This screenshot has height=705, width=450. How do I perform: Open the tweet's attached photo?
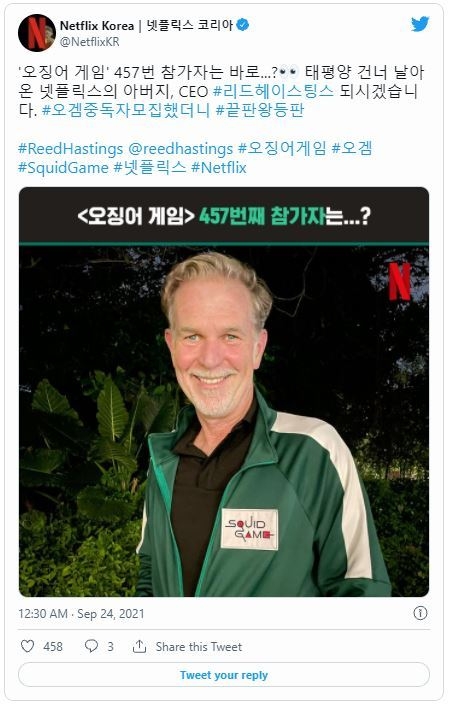224,392
